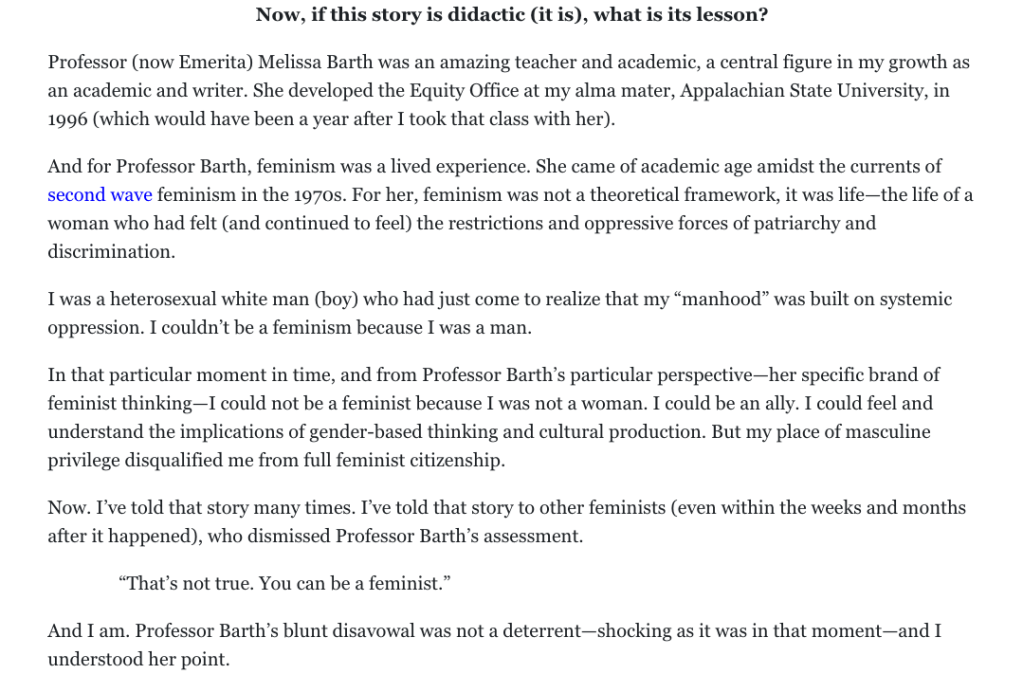
Task: Click the paragraph starting "Now. I've told that story"
Action: click(x=507, y=521)
